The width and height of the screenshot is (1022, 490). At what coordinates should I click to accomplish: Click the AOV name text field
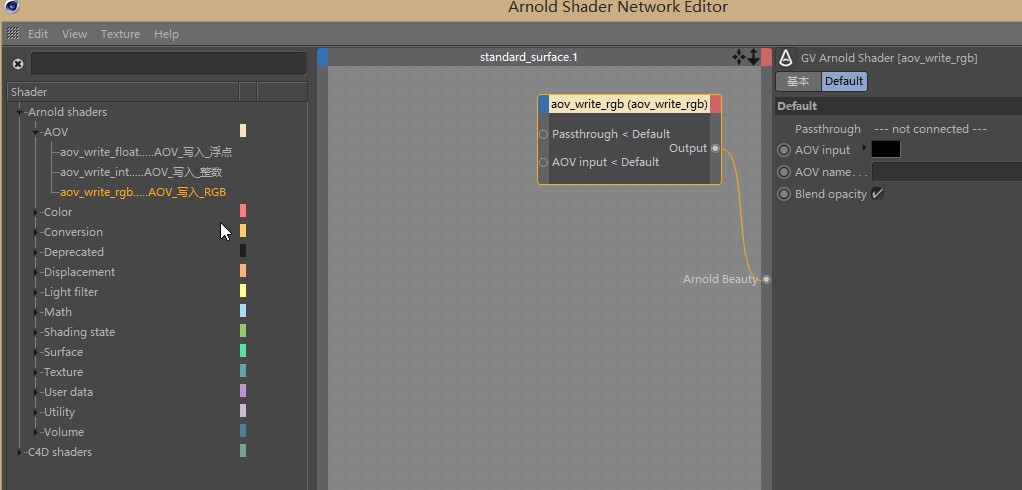click(x=947, y=172)
